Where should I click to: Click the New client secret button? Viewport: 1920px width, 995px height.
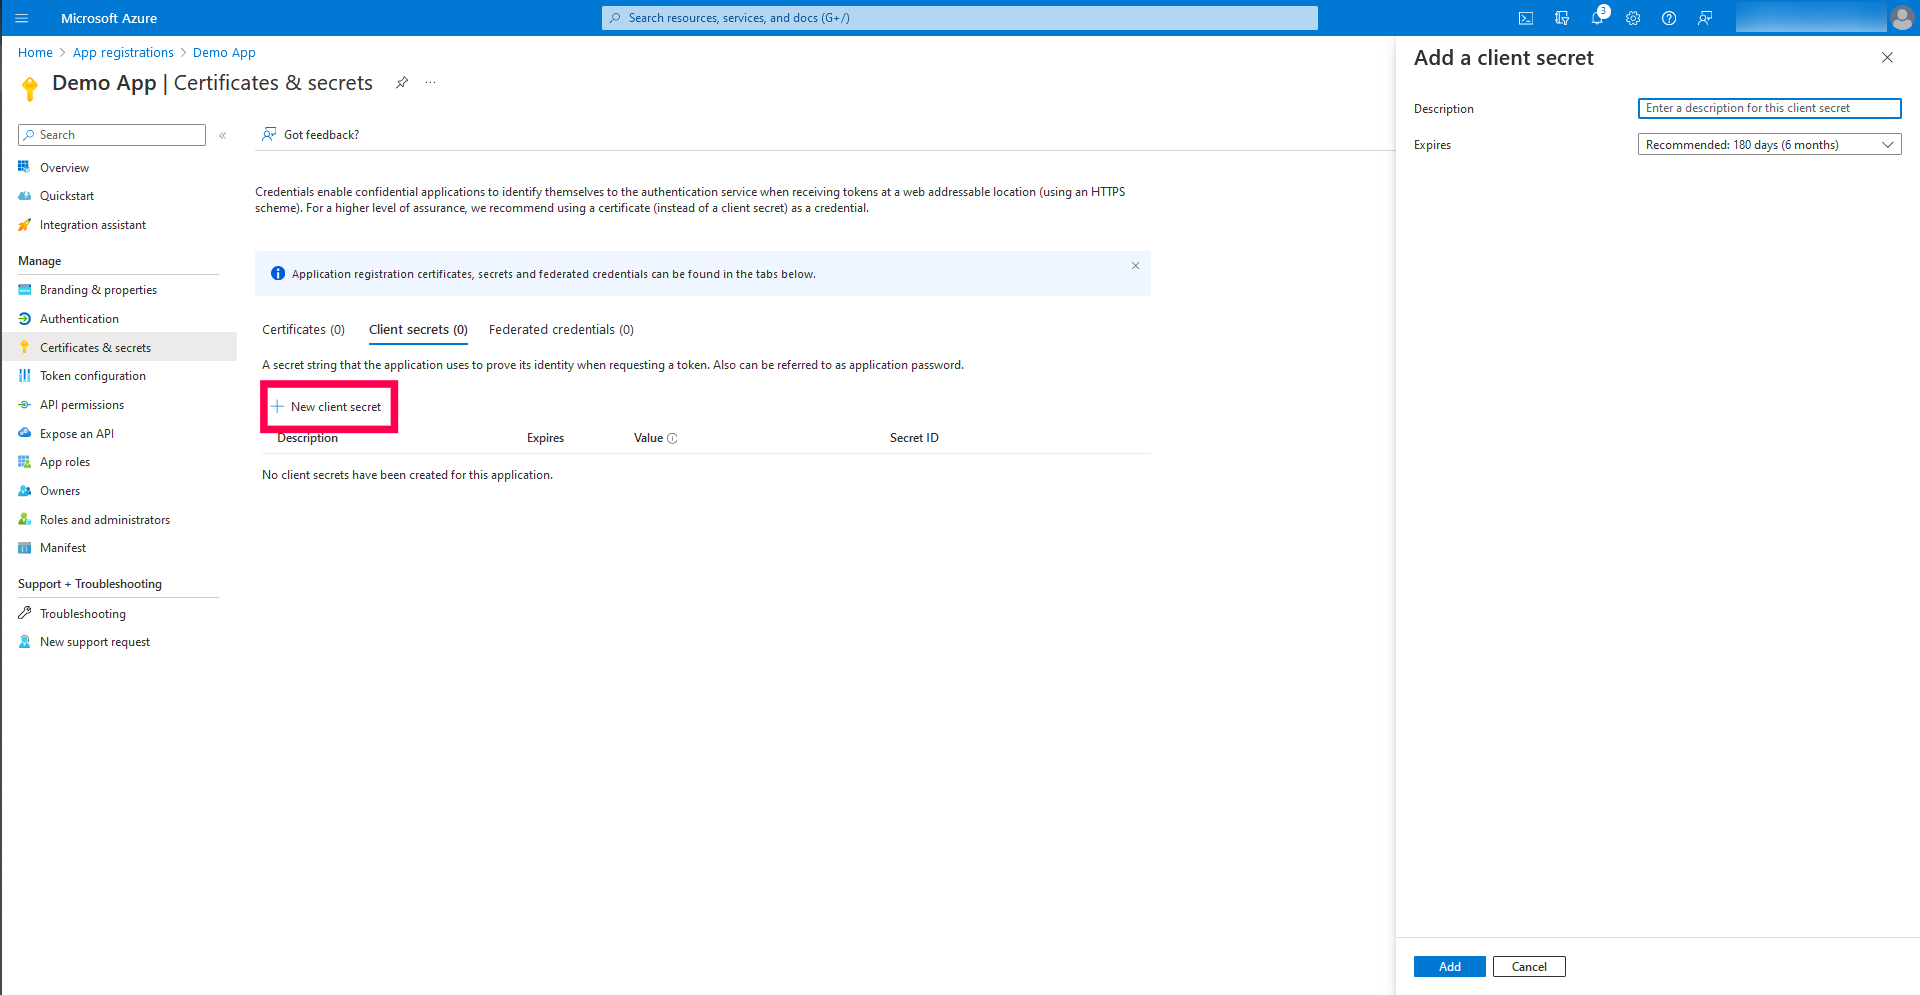(x=328, y=406)
